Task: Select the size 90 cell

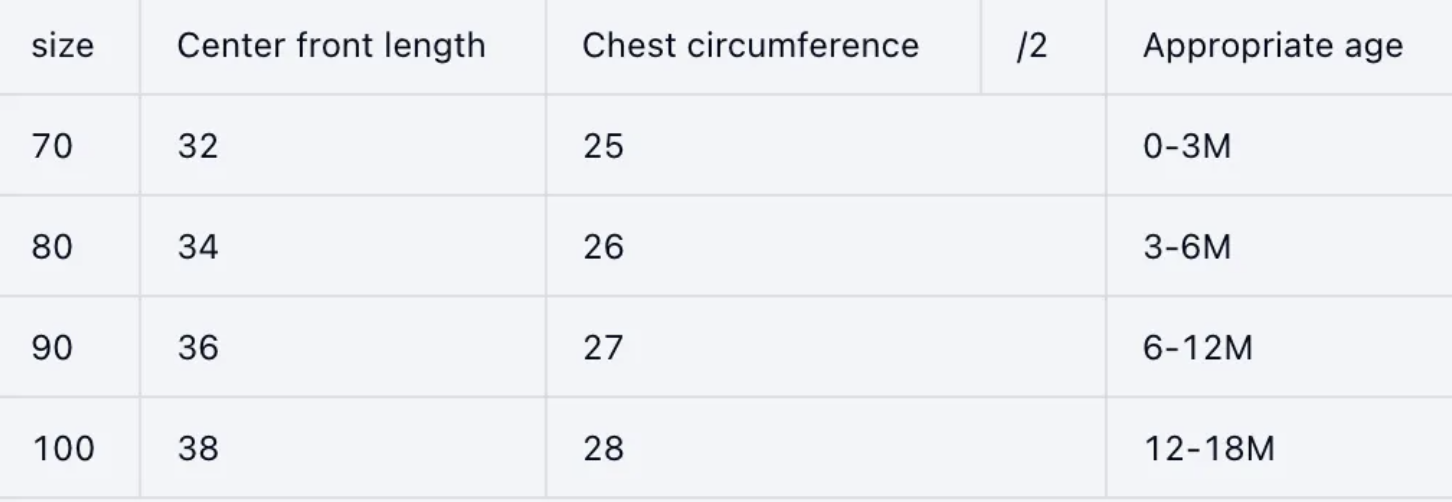Action: [52, 347]
